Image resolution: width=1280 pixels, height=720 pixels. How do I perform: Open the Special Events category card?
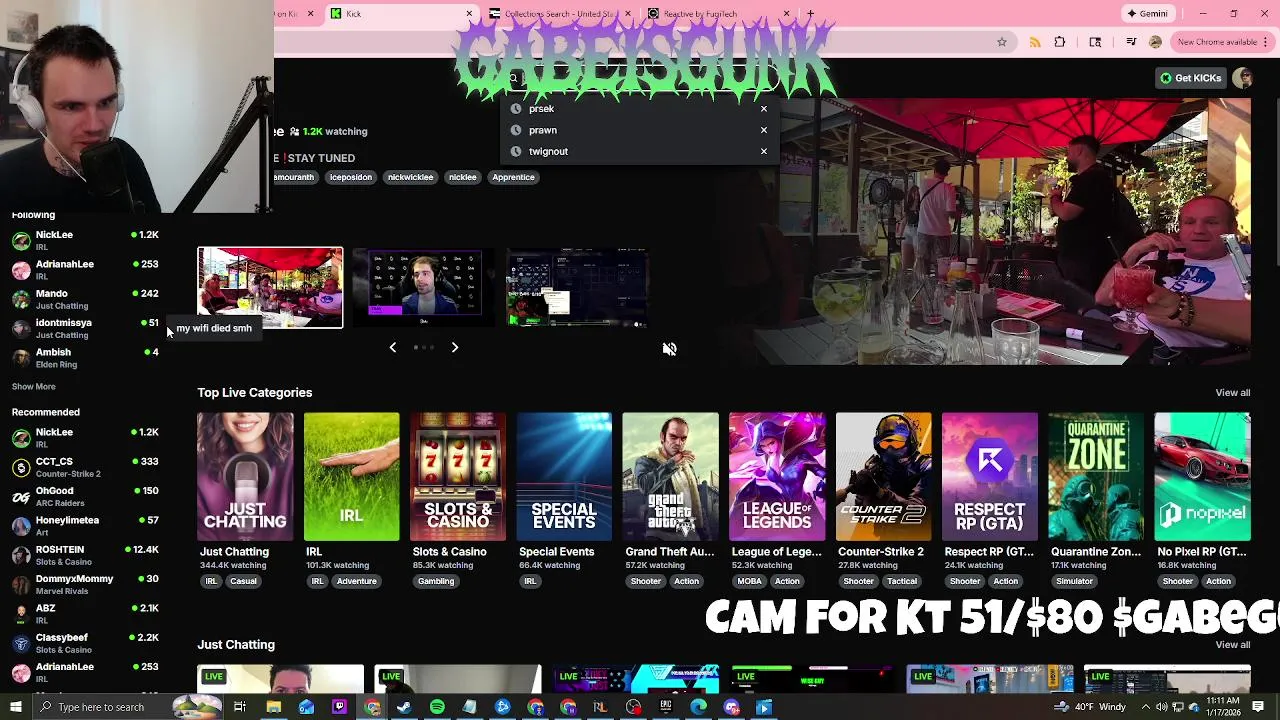tap(564, 476)
